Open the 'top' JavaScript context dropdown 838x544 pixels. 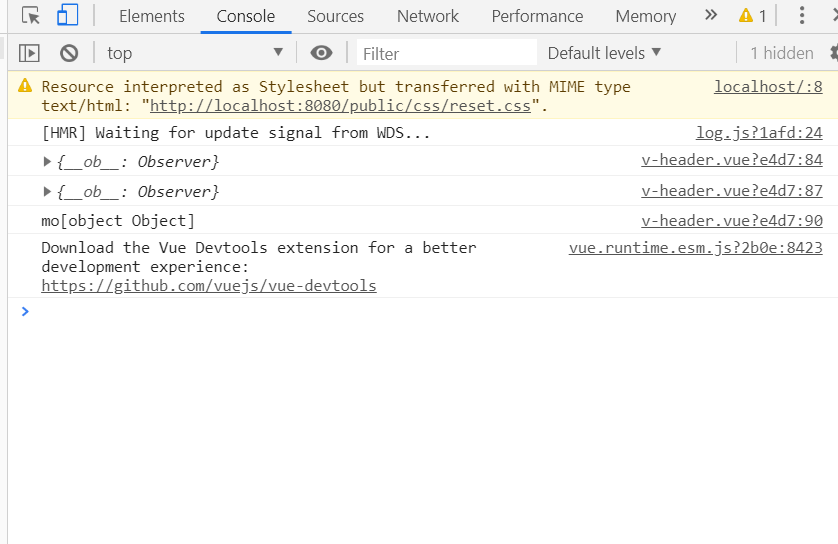(x=195, y=53)
